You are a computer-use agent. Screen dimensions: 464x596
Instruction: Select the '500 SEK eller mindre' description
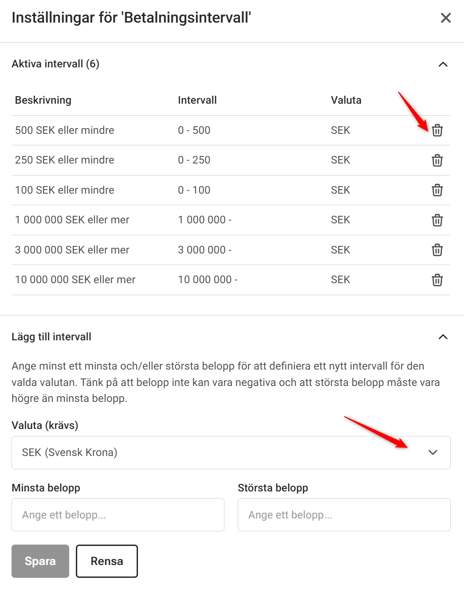click(x=65, y=130)
